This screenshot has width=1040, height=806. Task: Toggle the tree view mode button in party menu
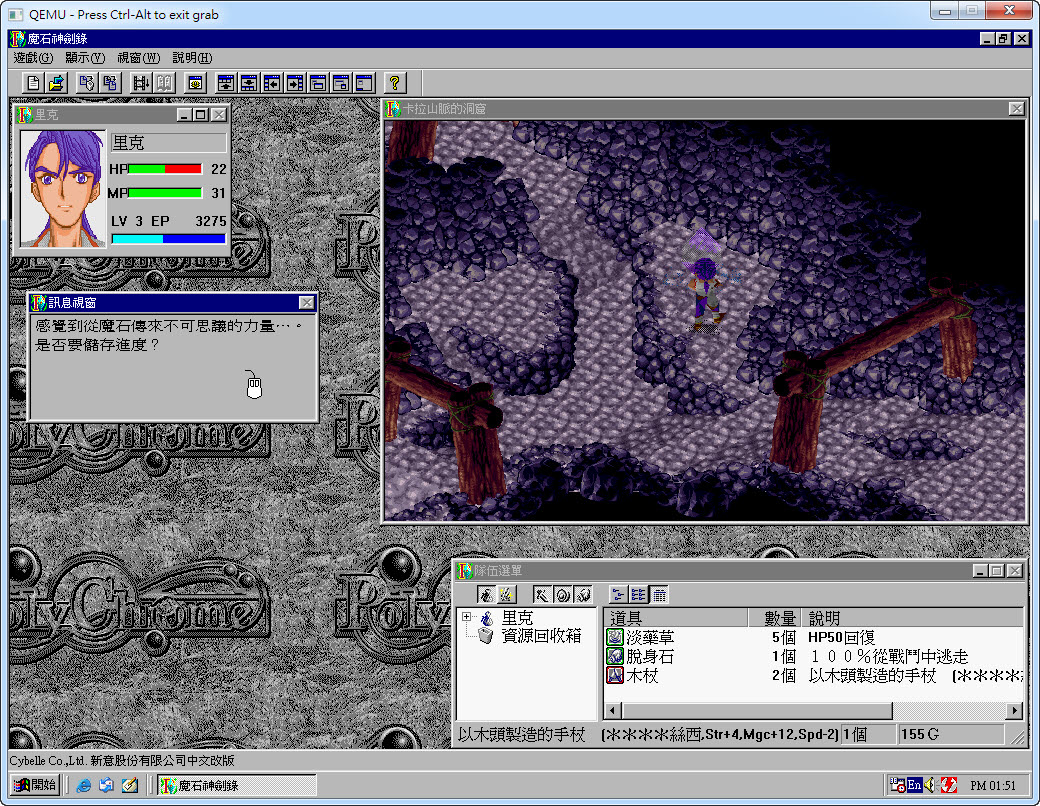tap(617, 595)
